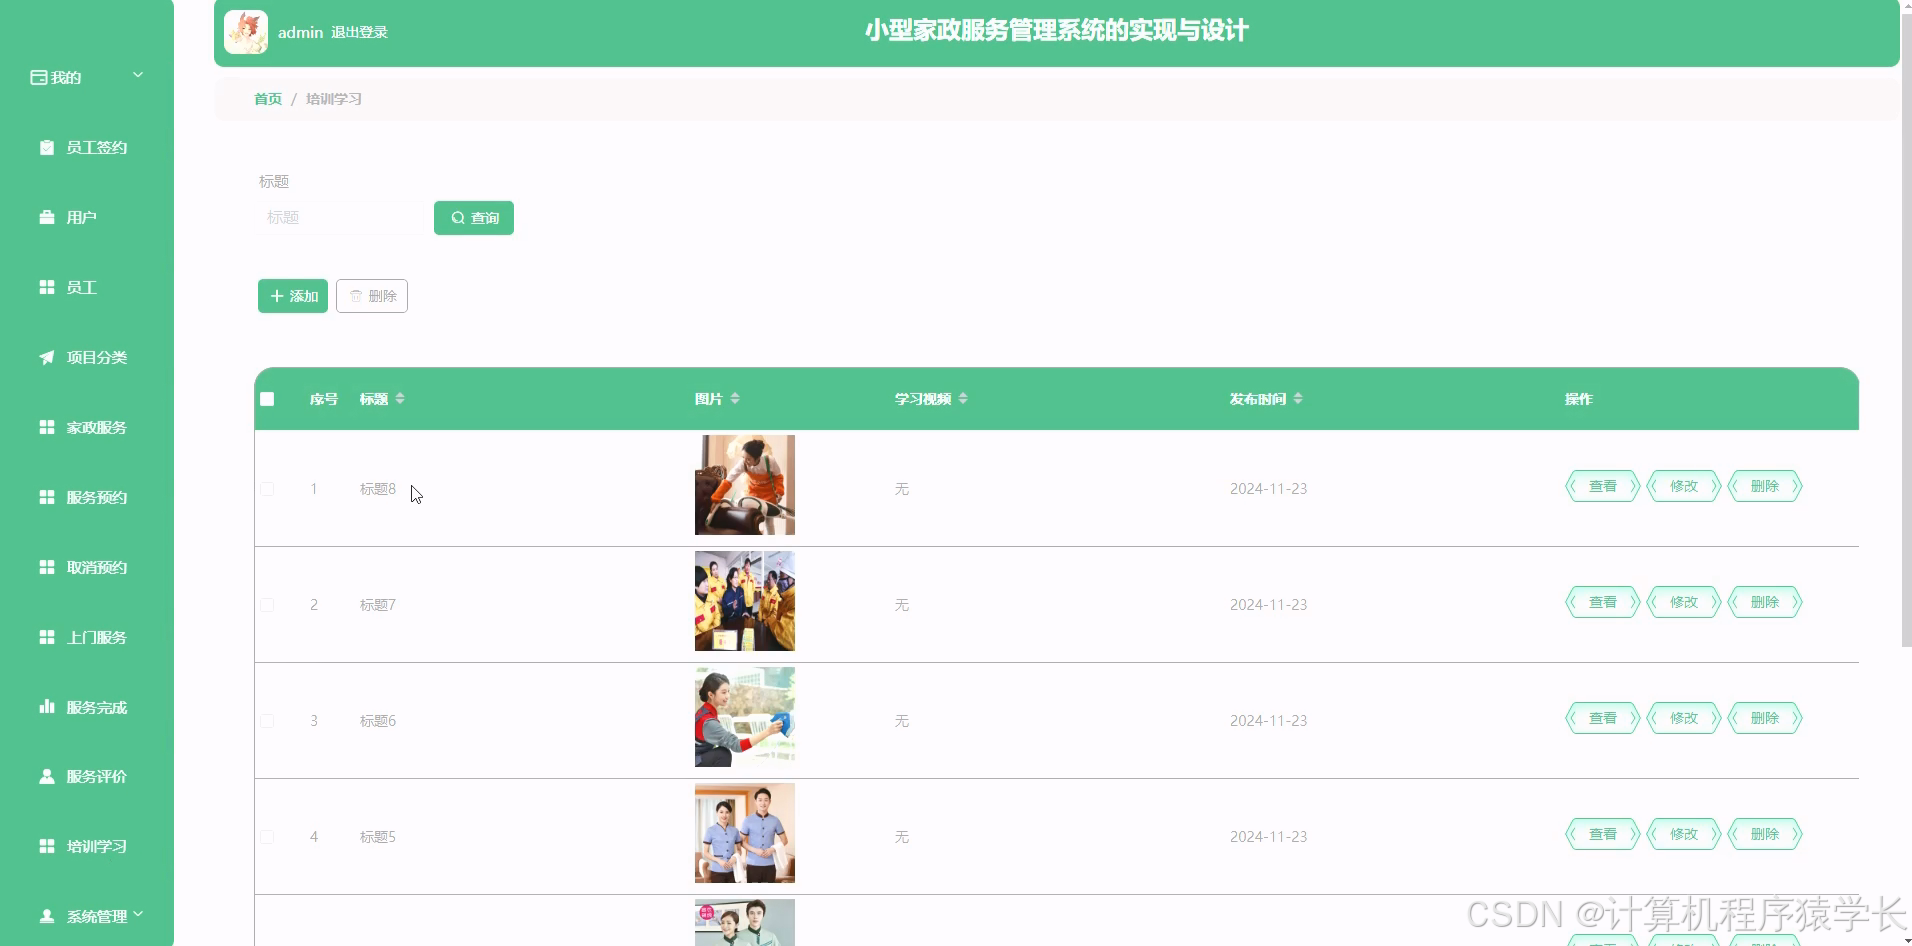
Task: Sort table by 学习视频 column arrows
Action: [x=963, y=398]
